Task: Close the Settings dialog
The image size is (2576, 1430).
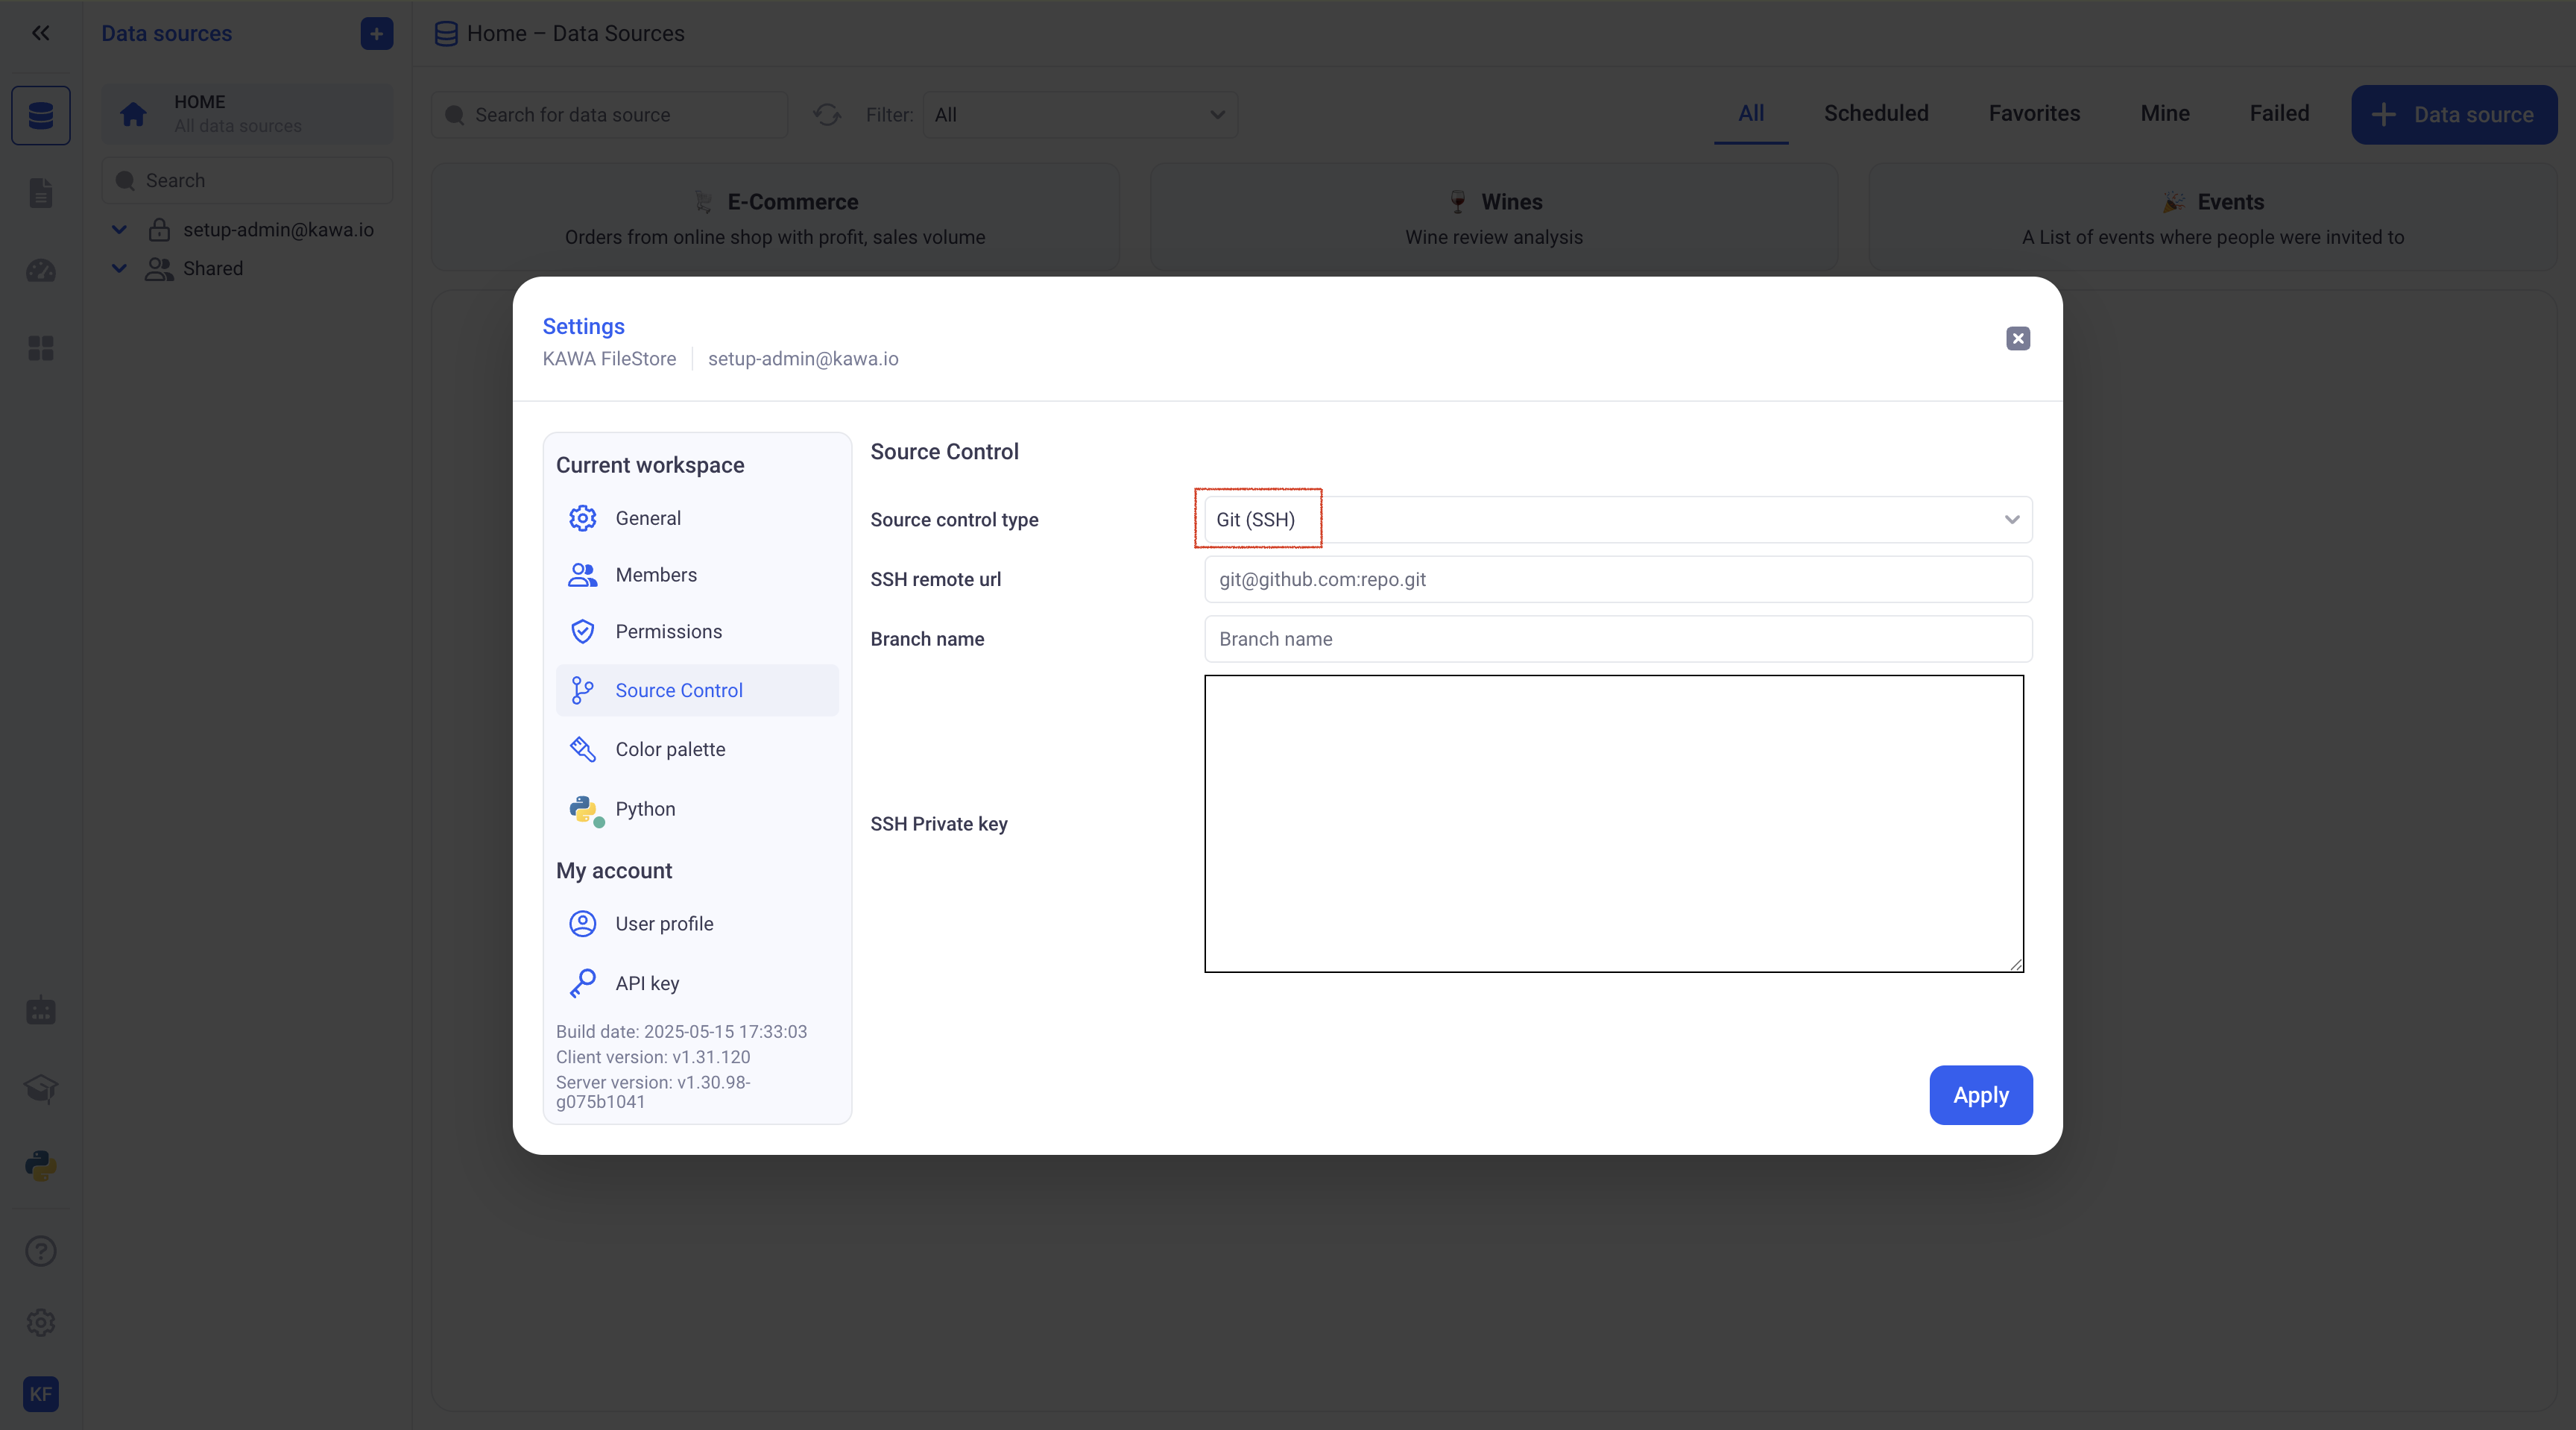Action: click(2017, 338)
